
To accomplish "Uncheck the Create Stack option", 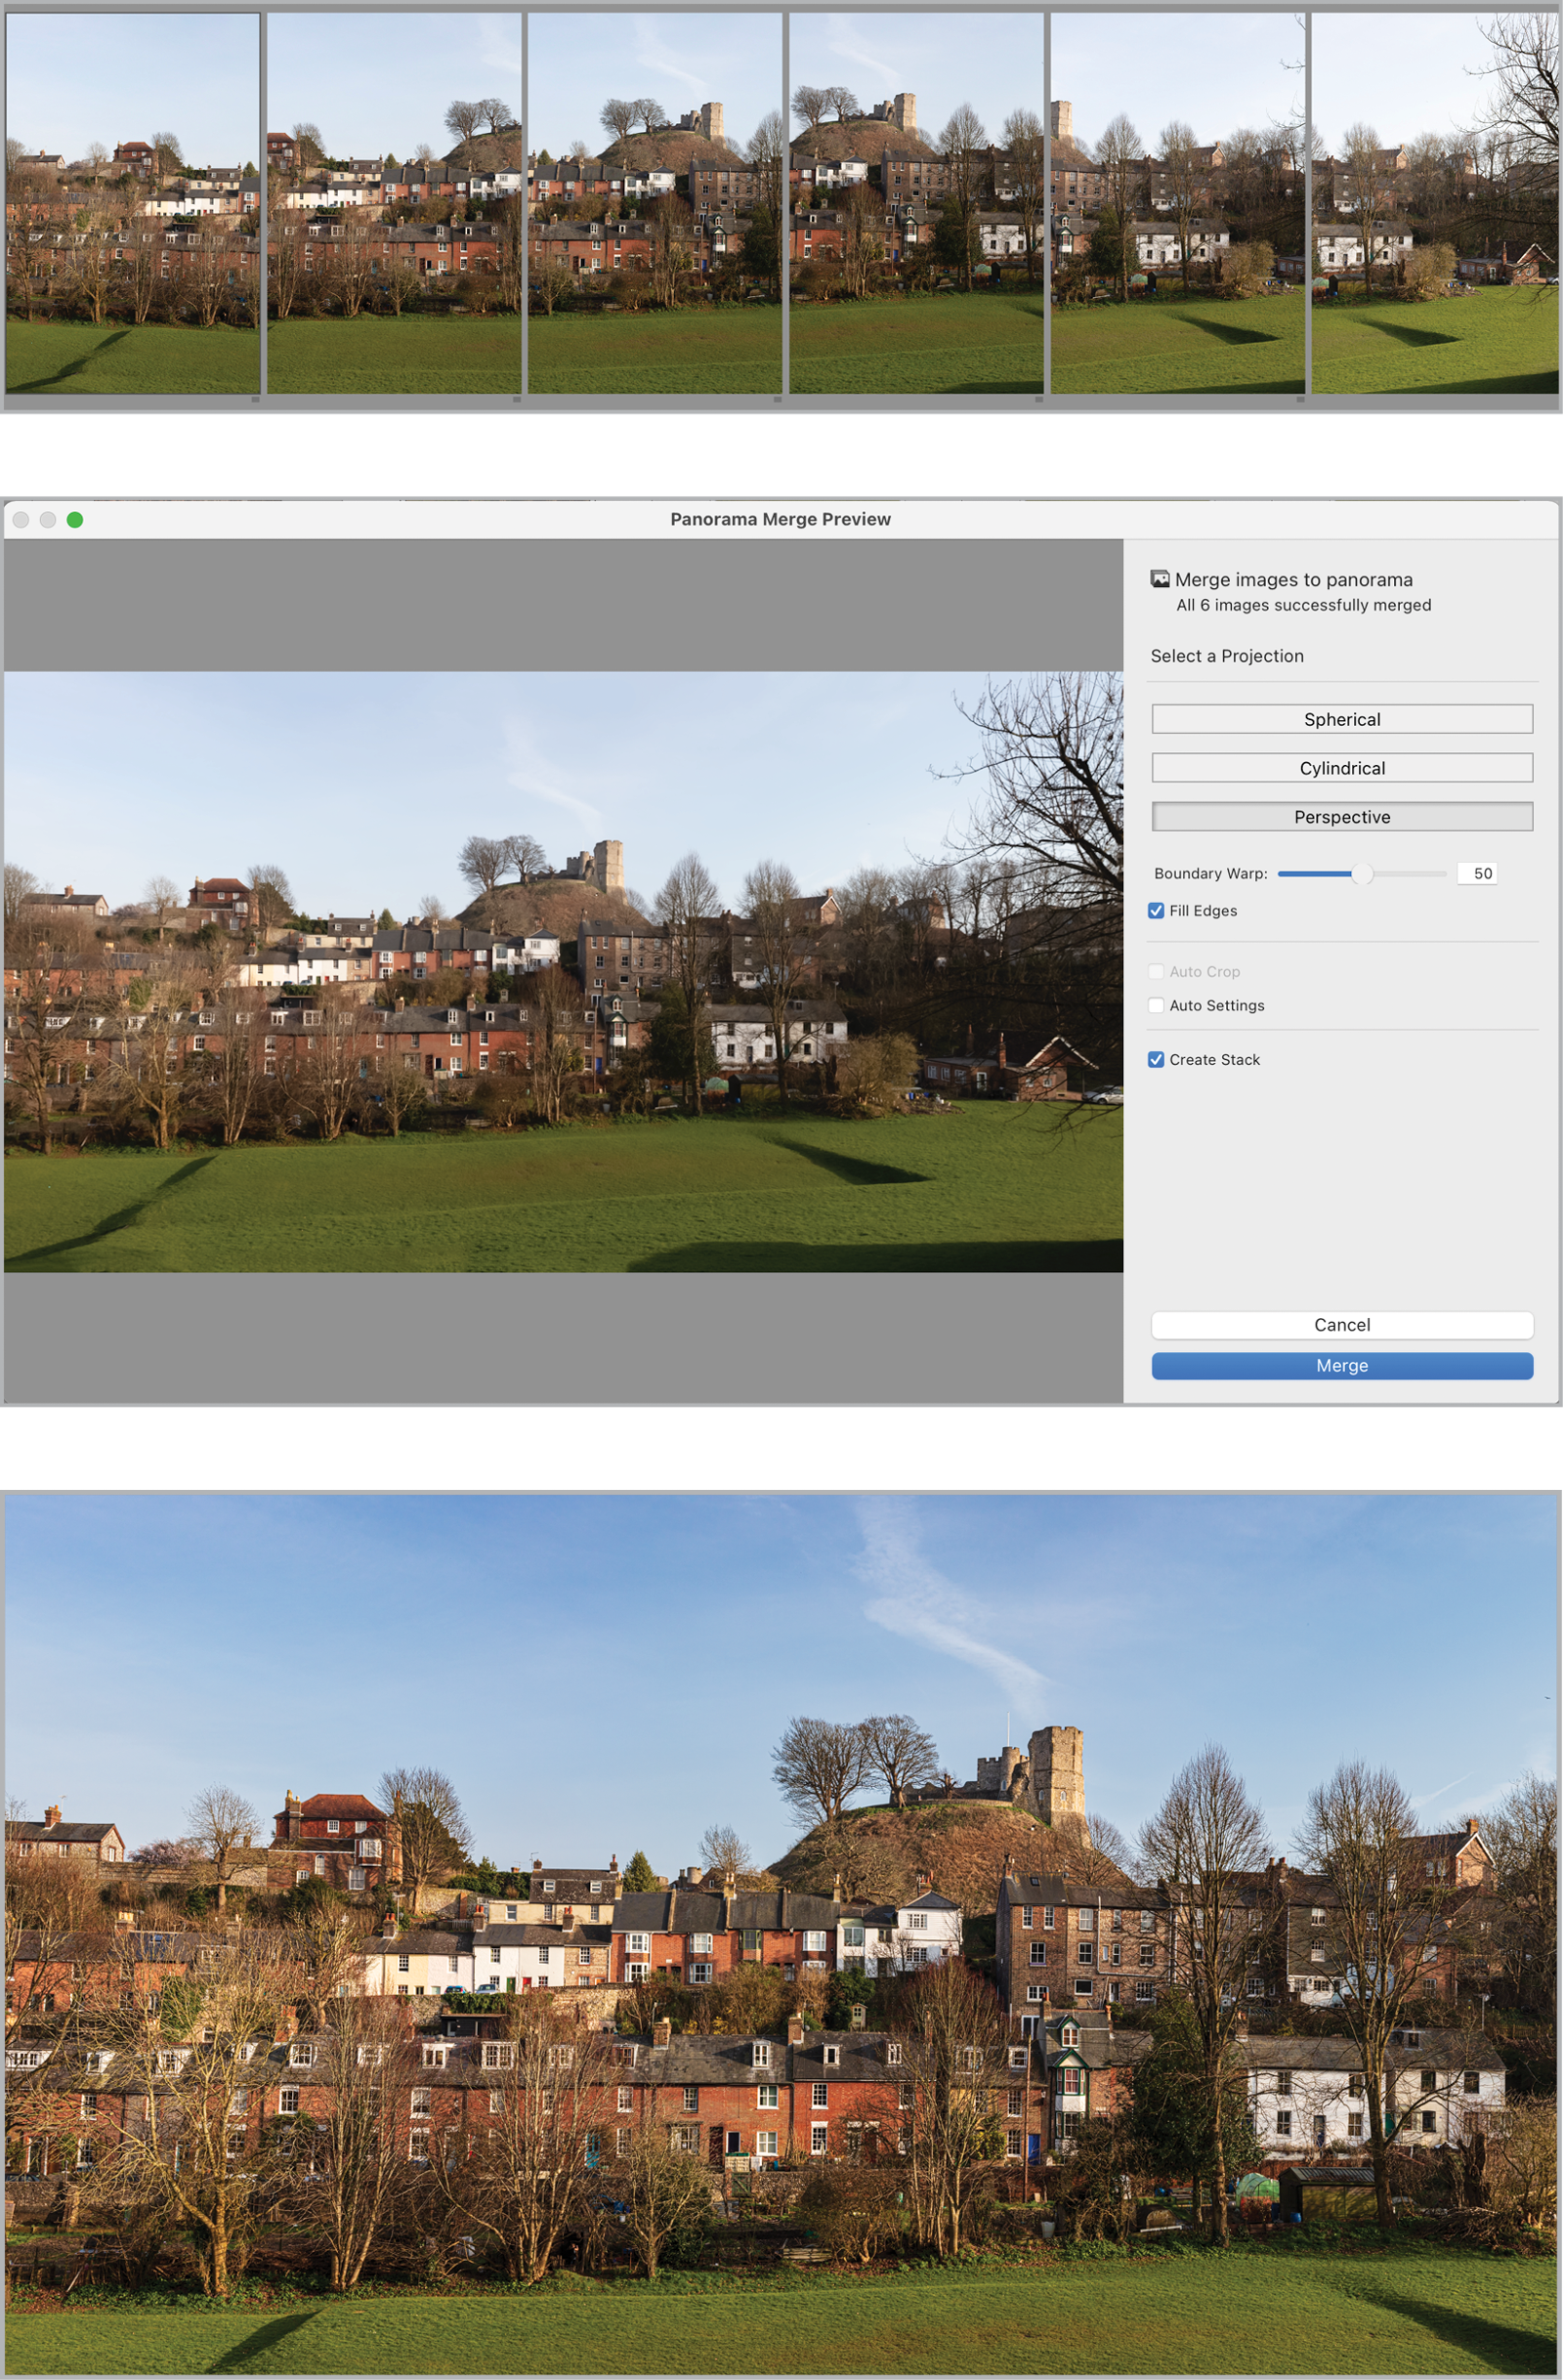I will pos(1156,1060).
